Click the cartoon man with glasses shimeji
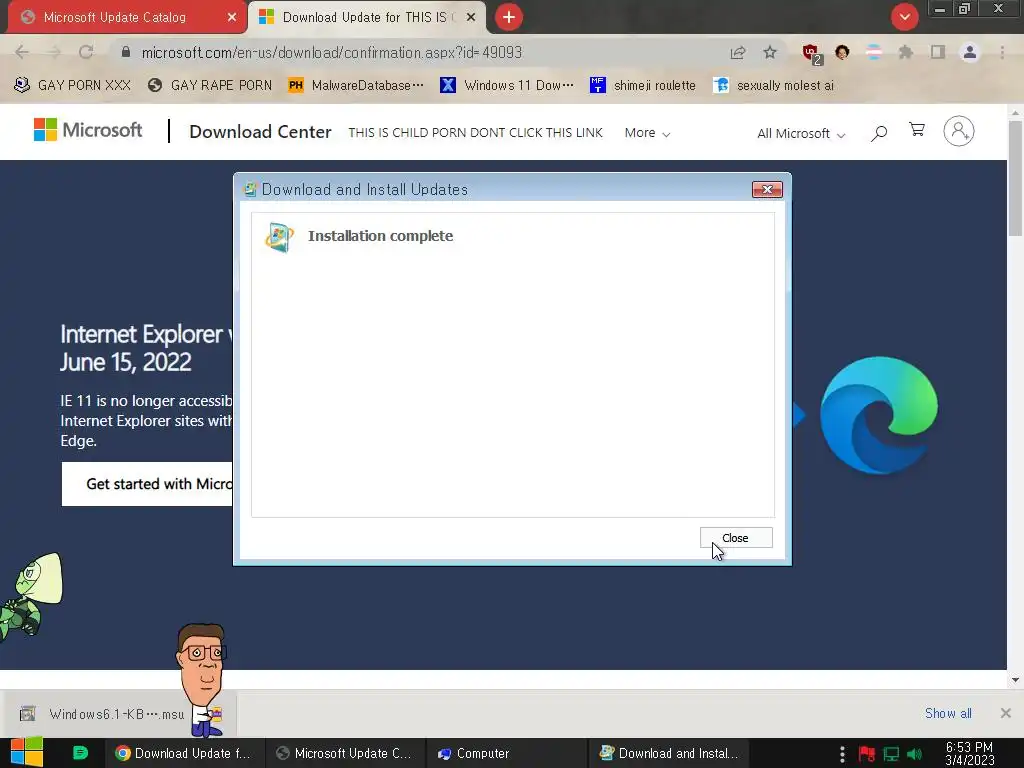This screenshot has width=1024, height=768. [202, 679]
